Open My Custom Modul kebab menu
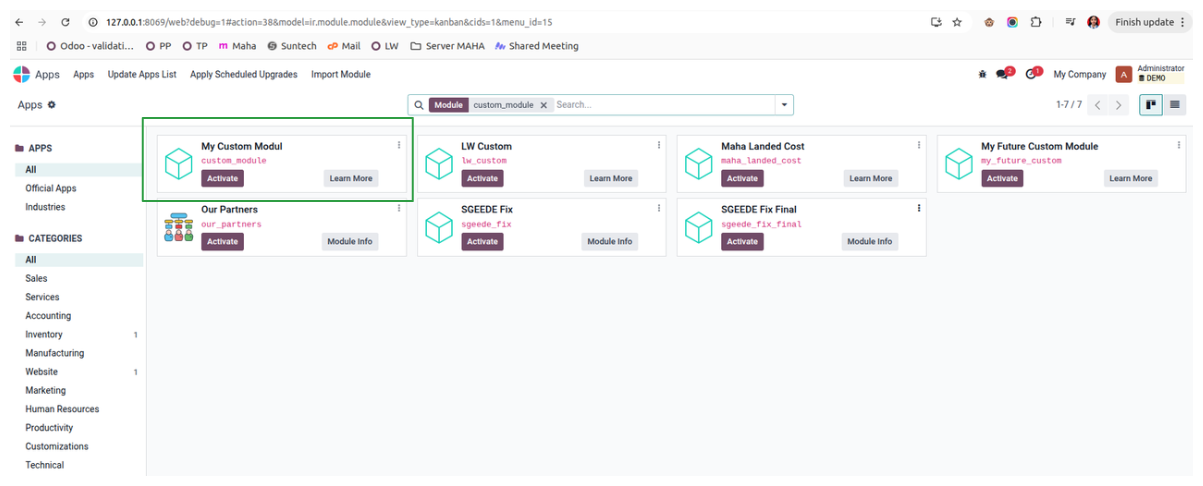This screenshot has width=1203, height=486. 399,146
